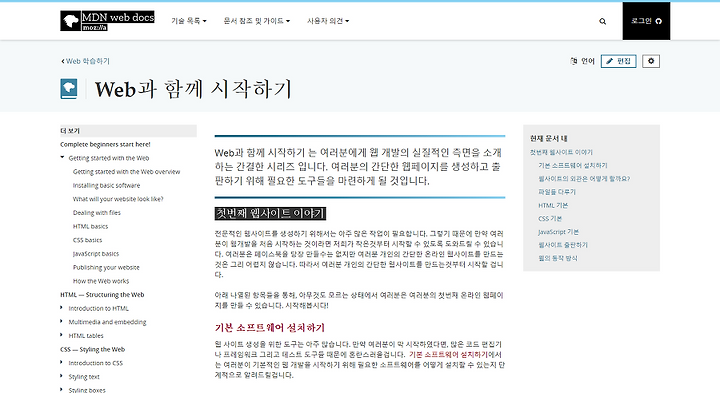The width and height of the screenshot is (720, 393).
Task: Jump to CSS 기본 in contents
Action: (550, 219)
